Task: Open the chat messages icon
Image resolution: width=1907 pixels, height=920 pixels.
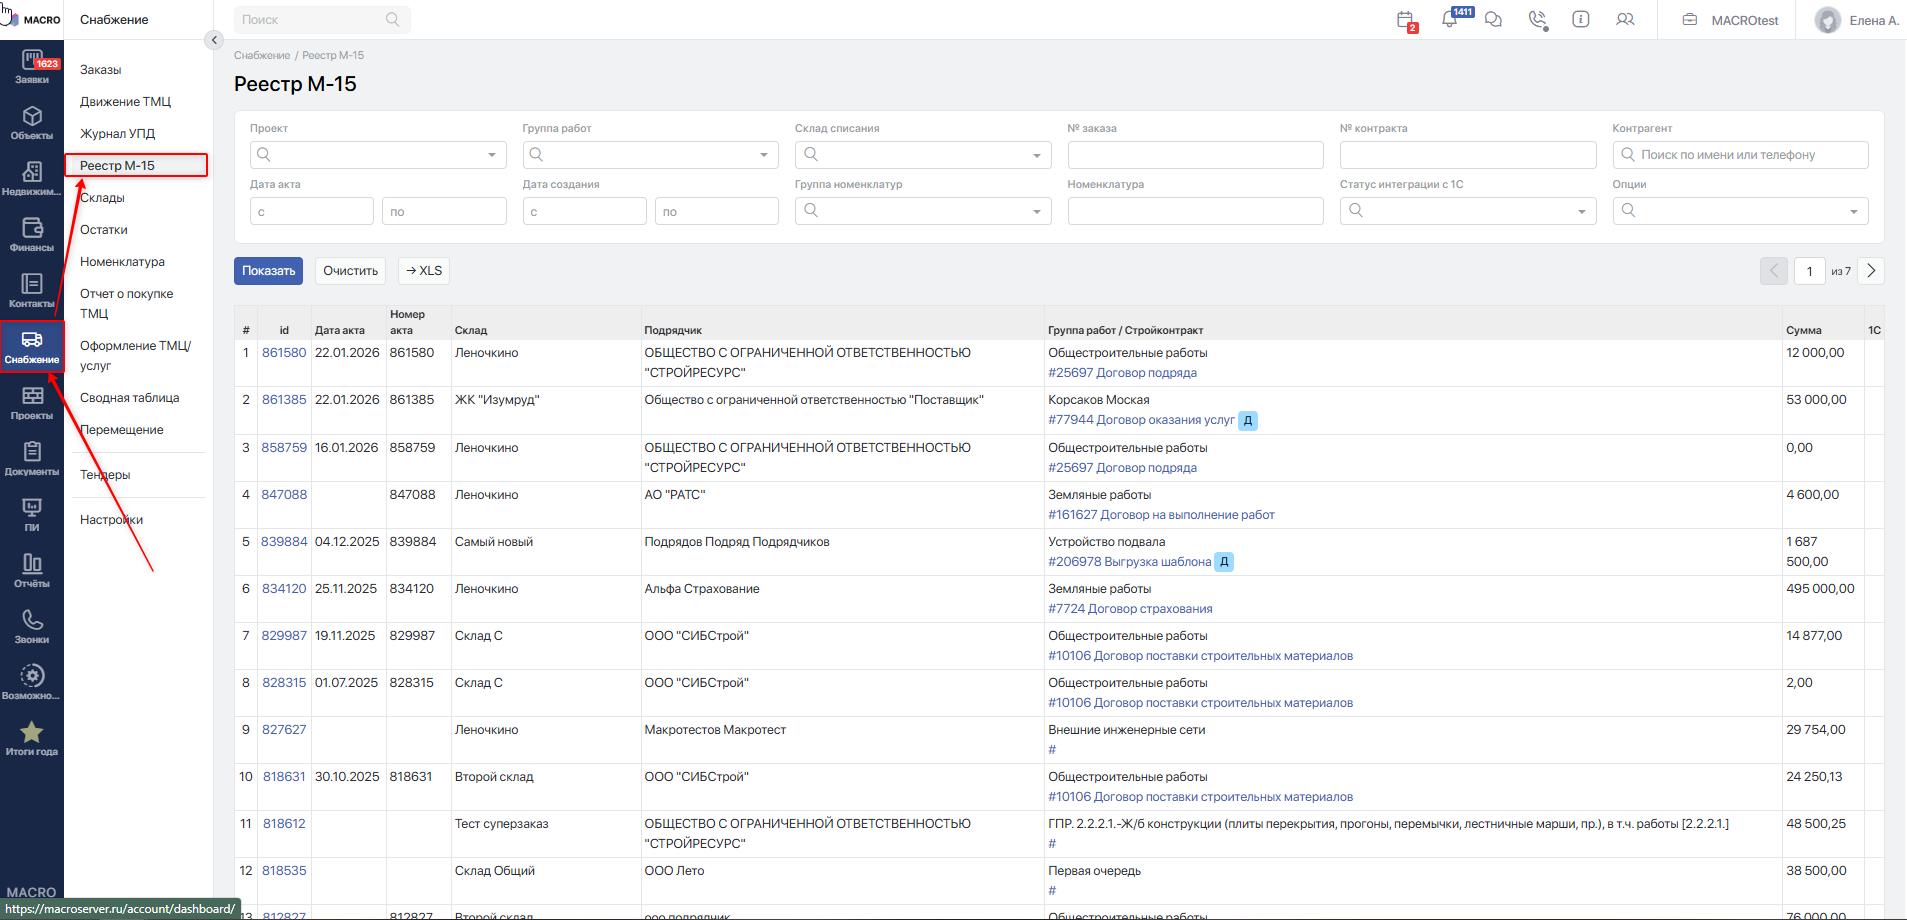Action: (1493, 20)
